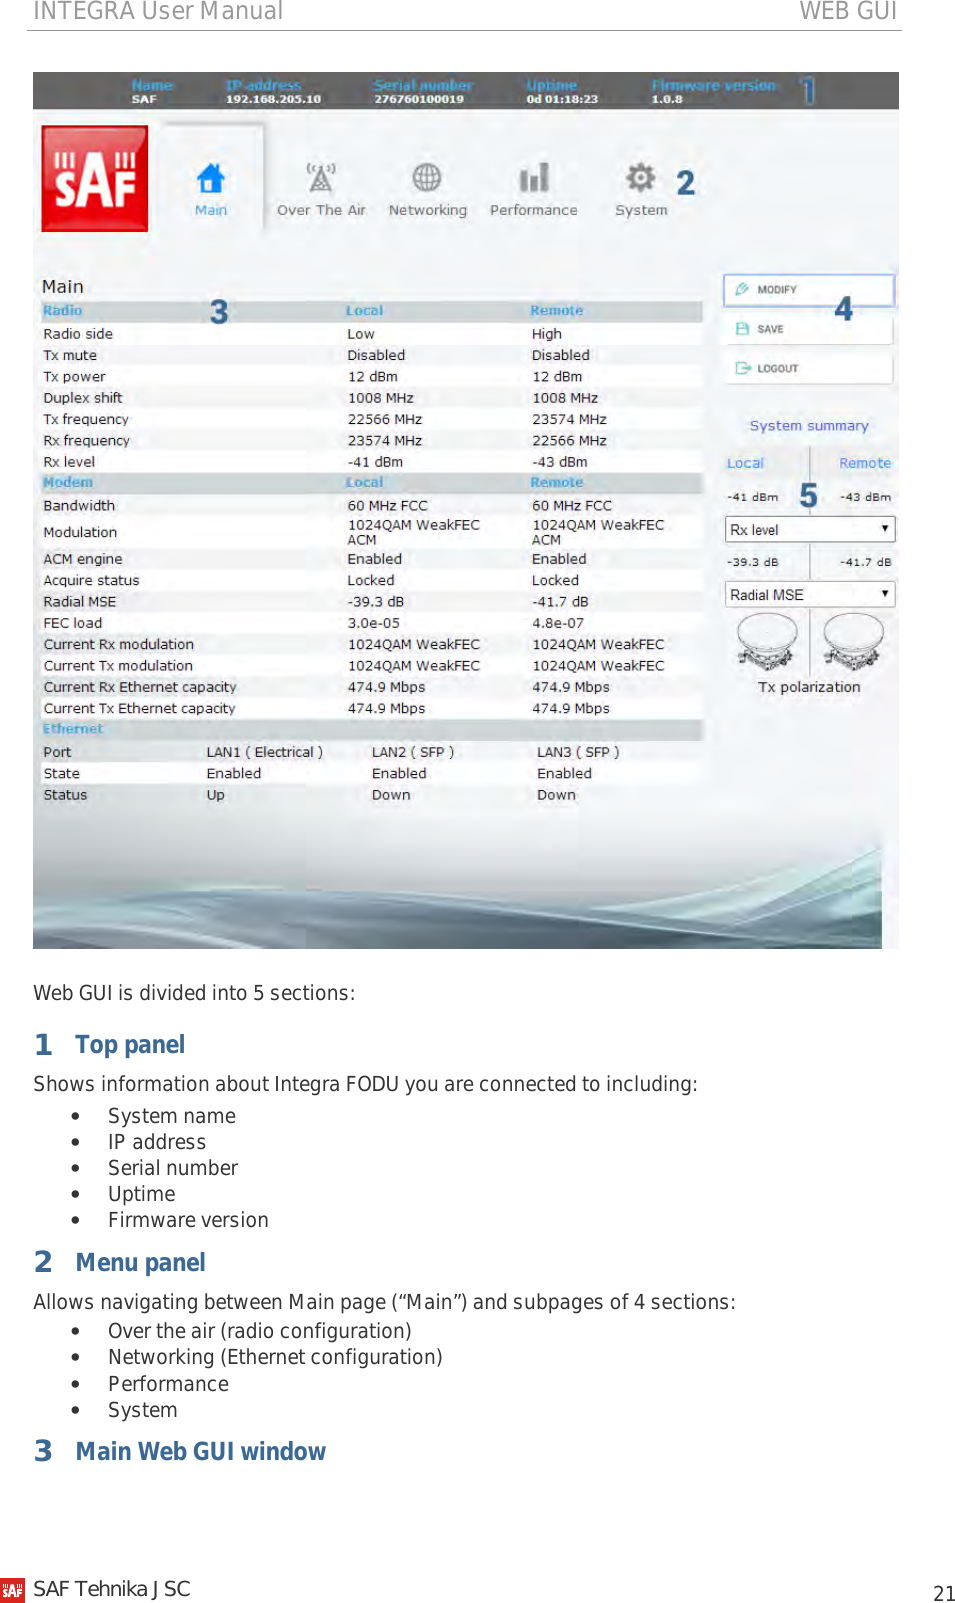
Task: Click the SAVE button
Action: [808, 329]
